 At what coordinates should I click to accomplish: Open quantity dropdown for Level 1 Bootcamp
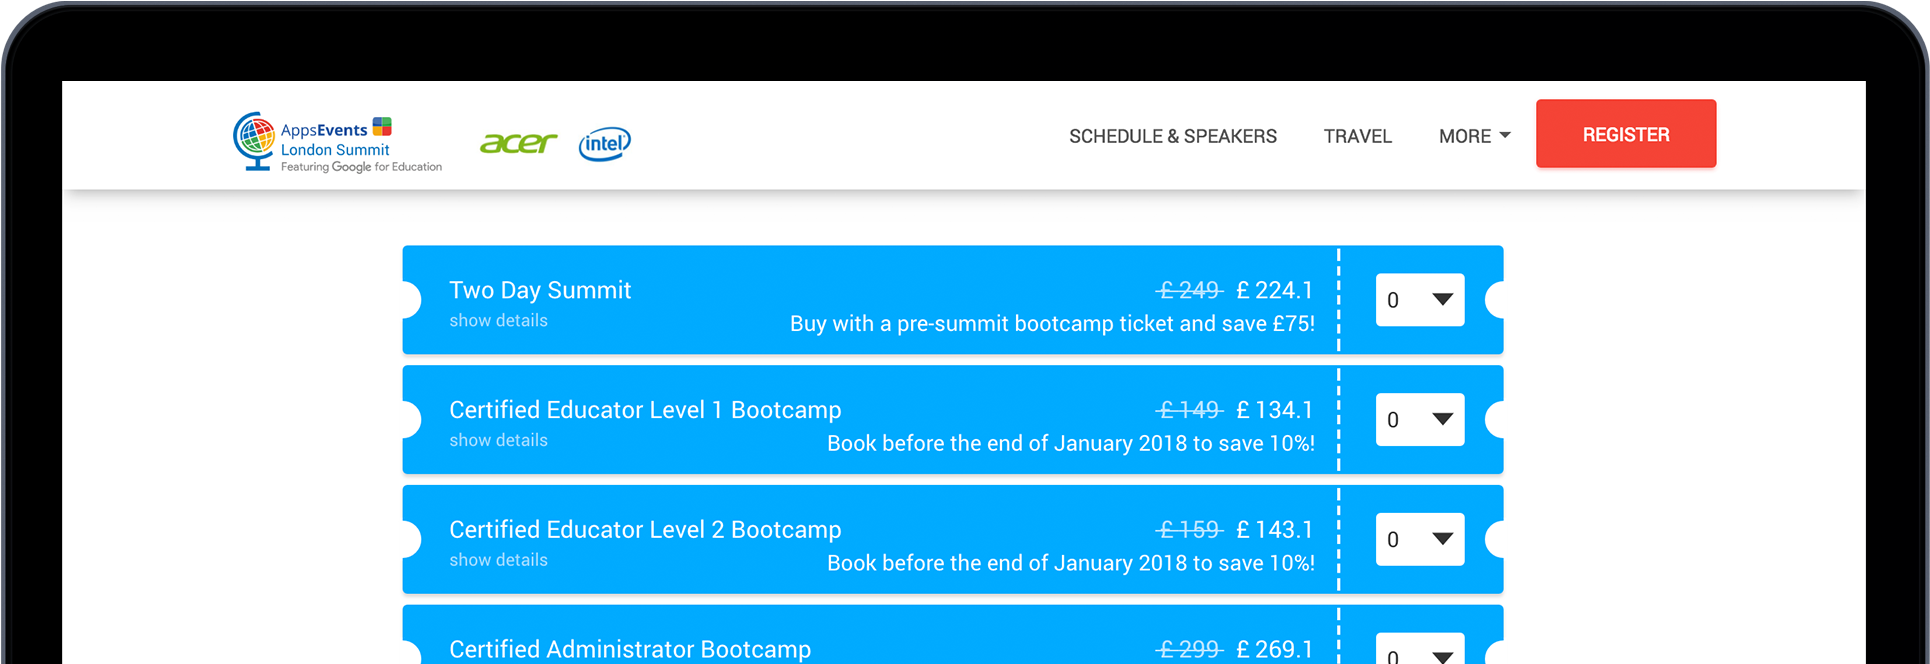(1419, 419)
